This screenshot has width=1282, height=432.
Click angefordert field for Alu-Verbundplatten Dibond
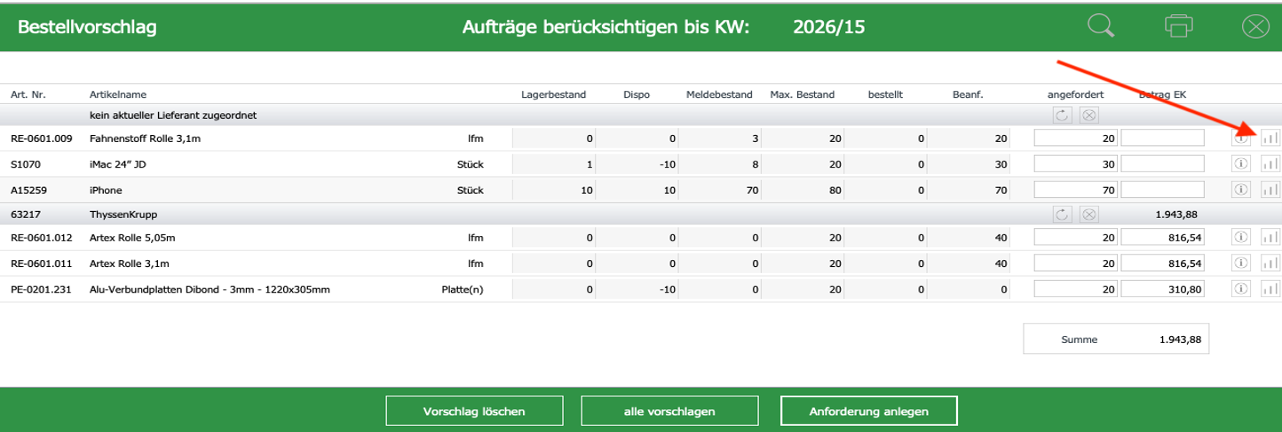pyautogui.click(x=1075, y=290)
